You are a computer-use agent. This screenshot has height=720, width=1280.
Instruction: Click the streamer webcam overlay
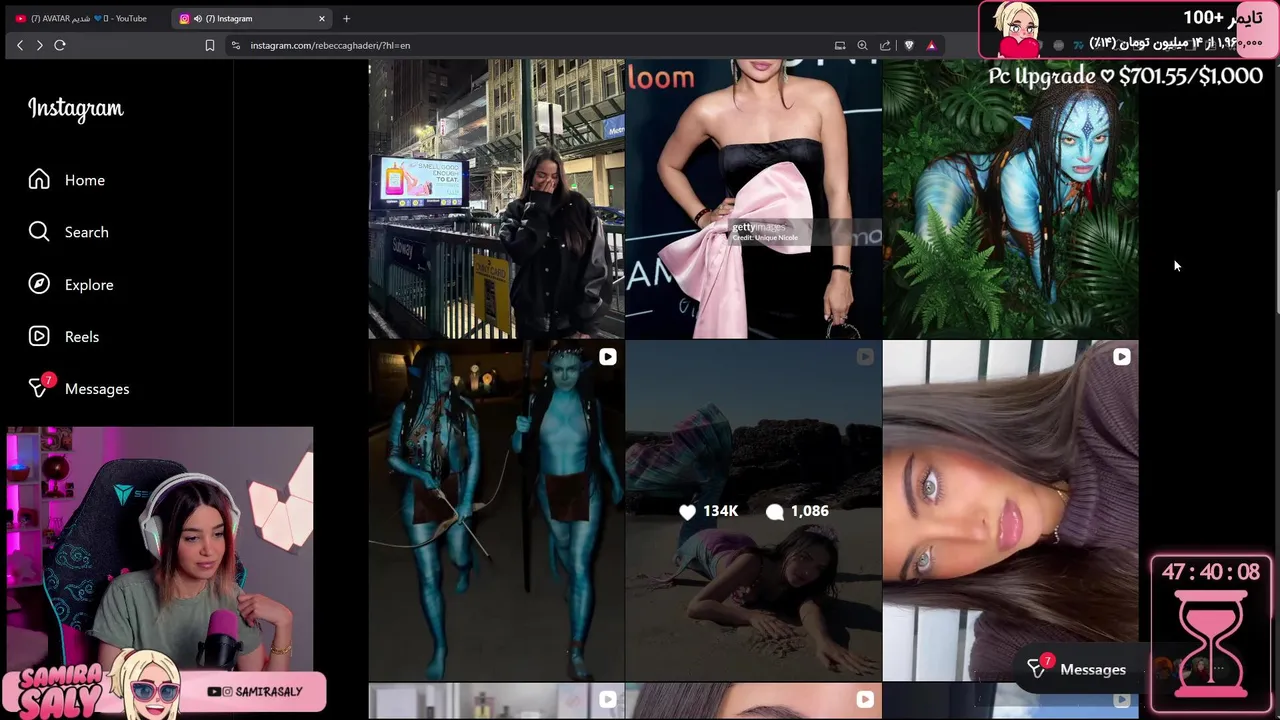[160, 548]
